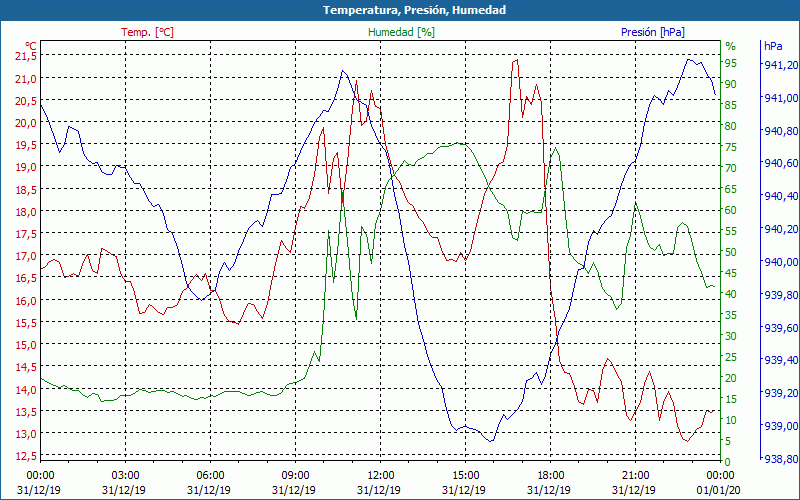Click '14,0' on the temperature axis
This screenshot has width=800, height=500.
[x=27, y=389]
